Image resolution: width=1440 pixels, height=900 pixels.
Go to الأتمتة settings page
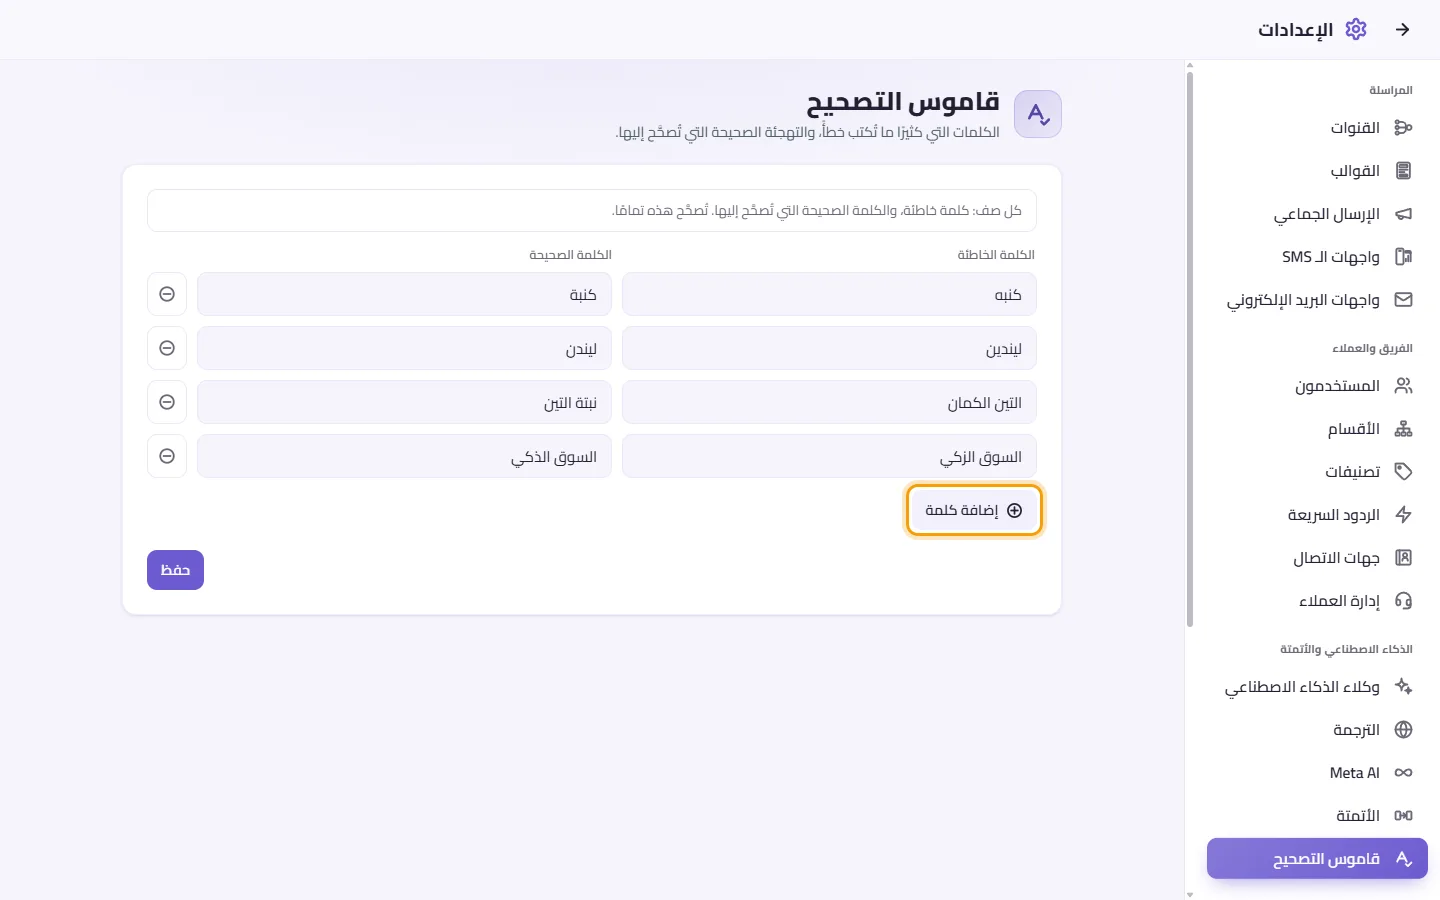tap(1317, 816)
